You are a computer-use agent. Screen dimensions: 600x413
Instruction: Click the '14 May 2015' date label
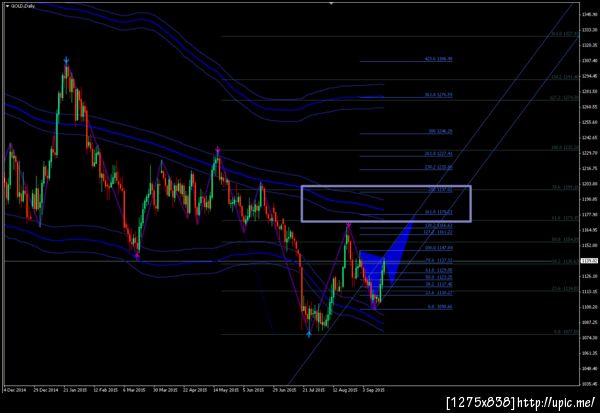(x=226, y=390)
